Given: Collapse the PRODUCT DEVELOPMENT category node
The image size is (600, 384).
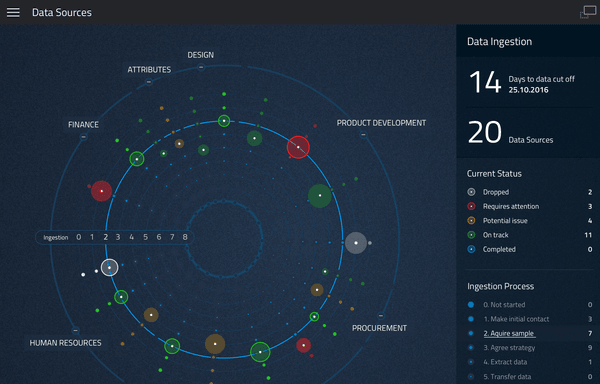Looking at the screenshot, I should 363,134.
